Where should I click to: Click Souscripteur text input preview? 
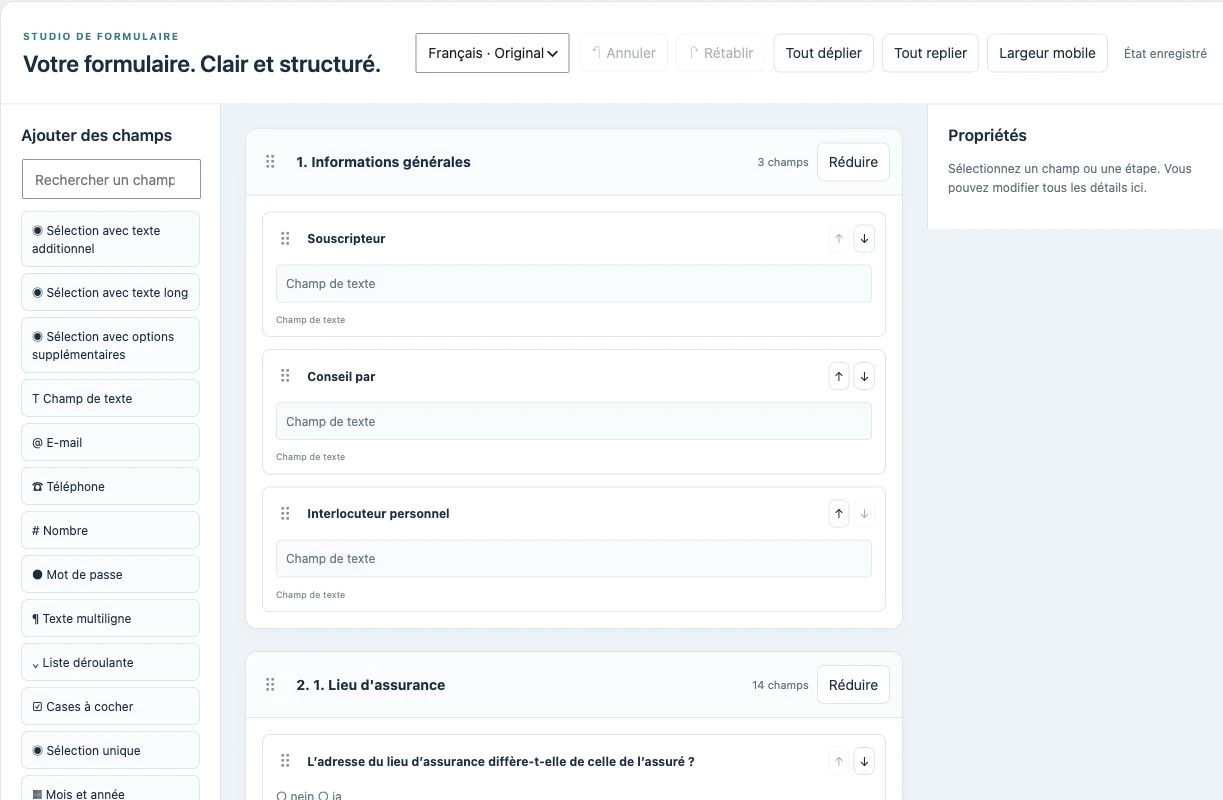coord(574,284)
